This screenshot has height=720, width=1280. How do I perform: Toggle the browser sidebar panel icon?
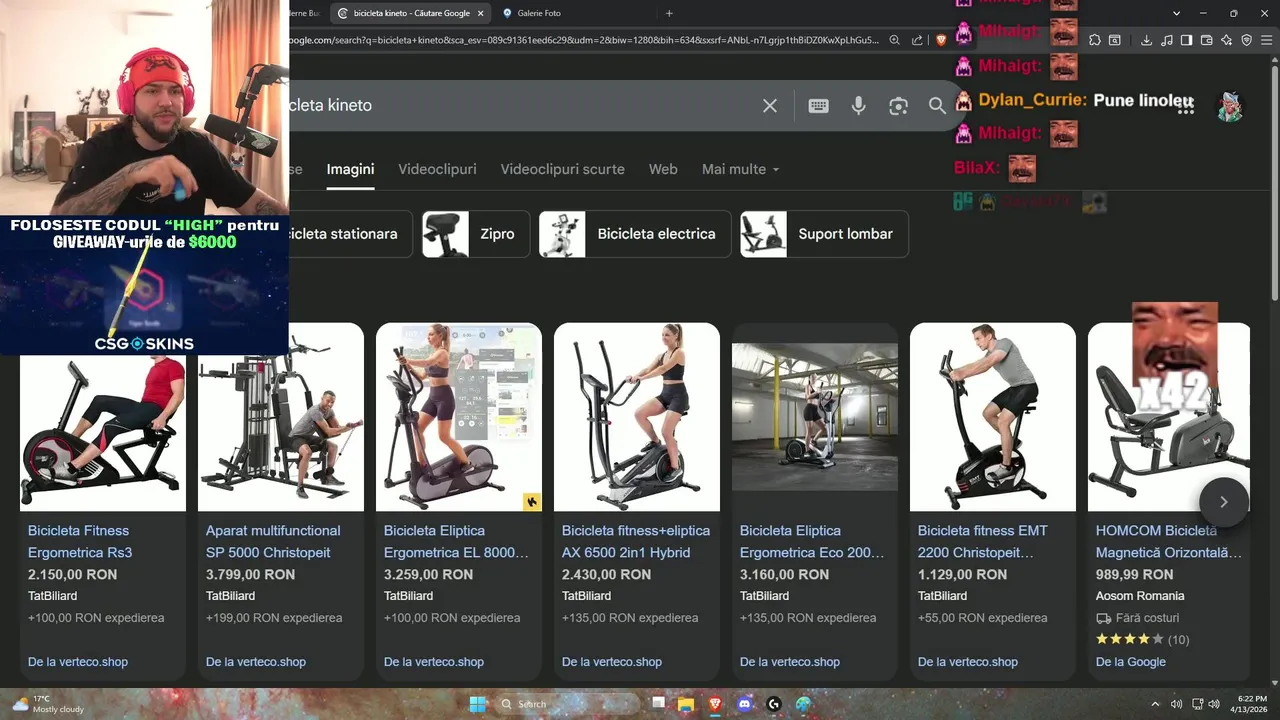click(x=1186, y=40)
